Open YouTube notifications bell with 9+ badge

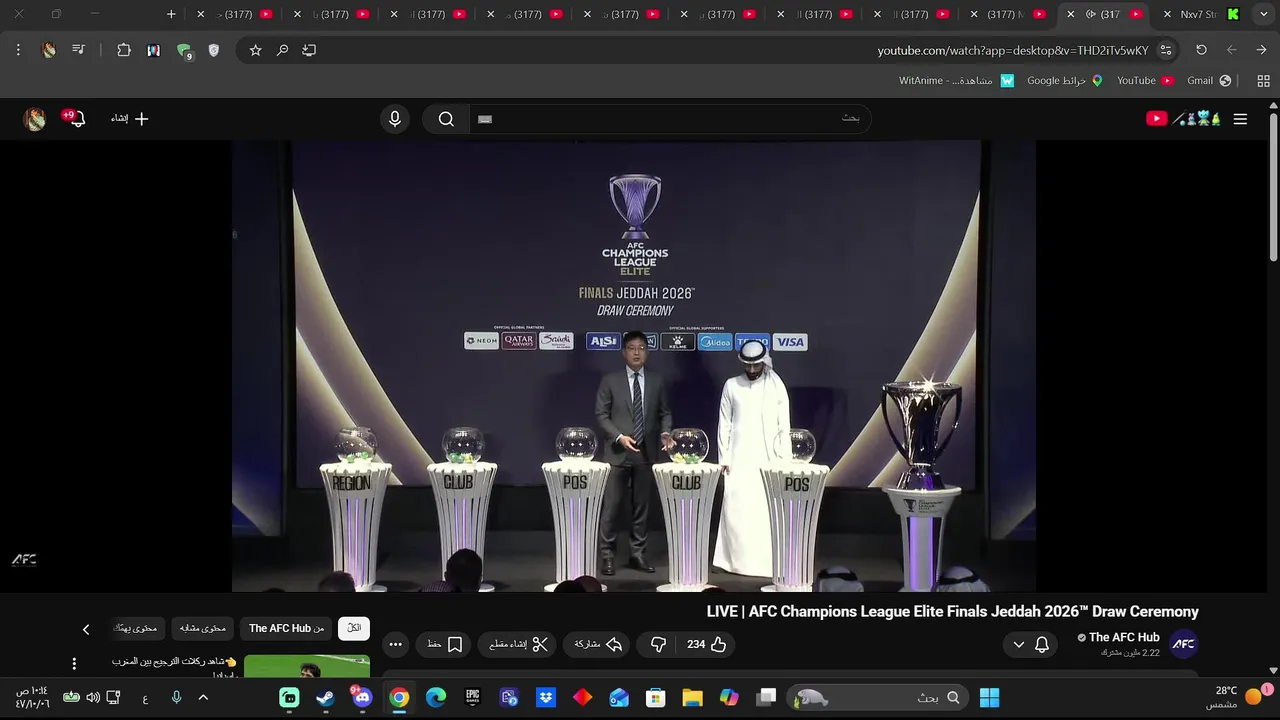[x=74, y=119]
